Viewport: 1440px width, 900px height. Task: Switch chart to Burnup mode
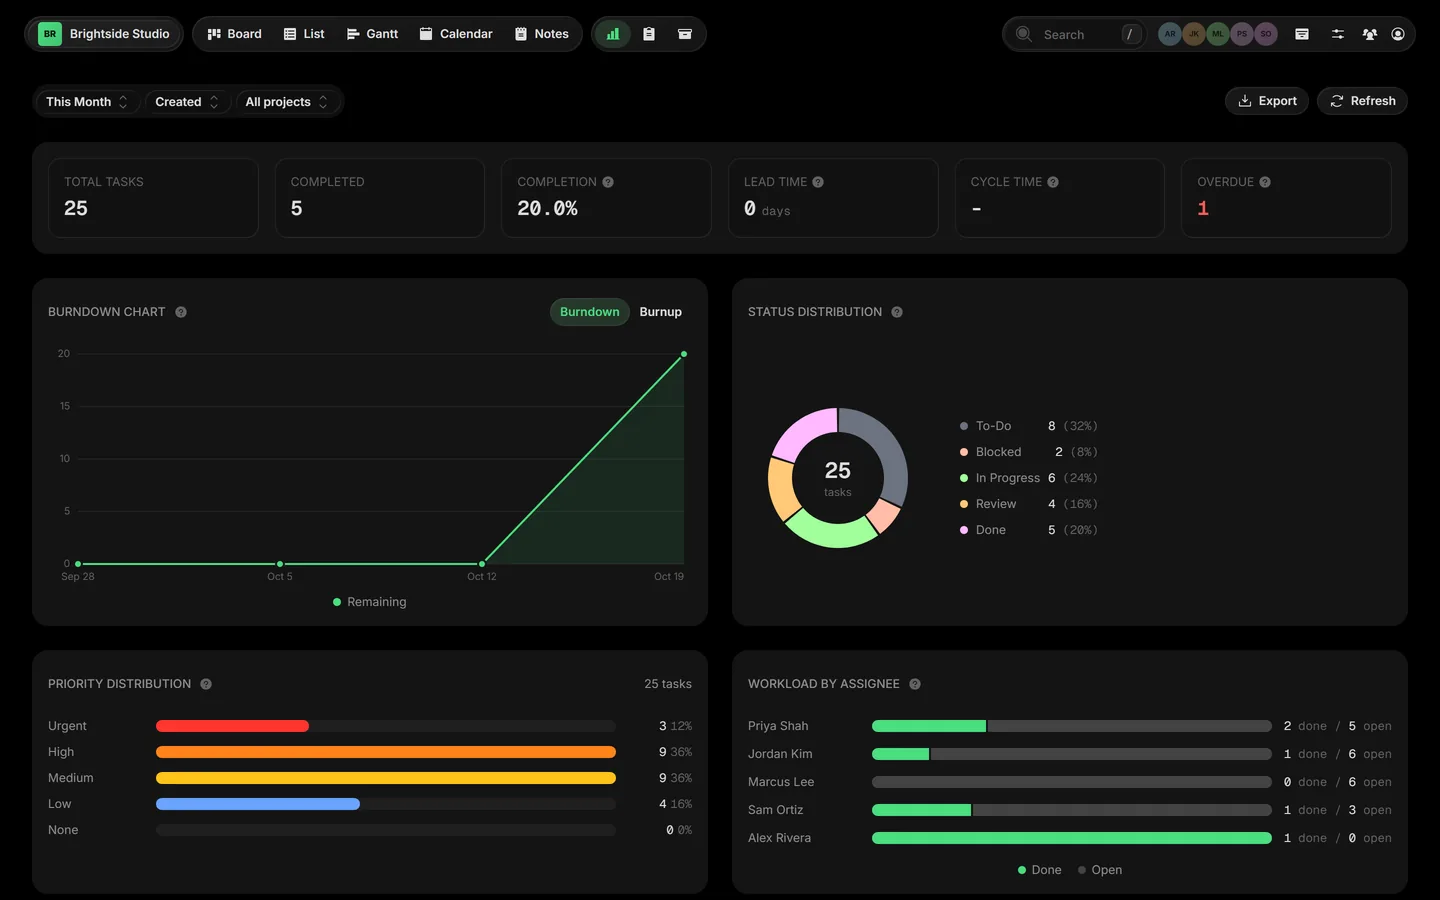pos(661,312)
